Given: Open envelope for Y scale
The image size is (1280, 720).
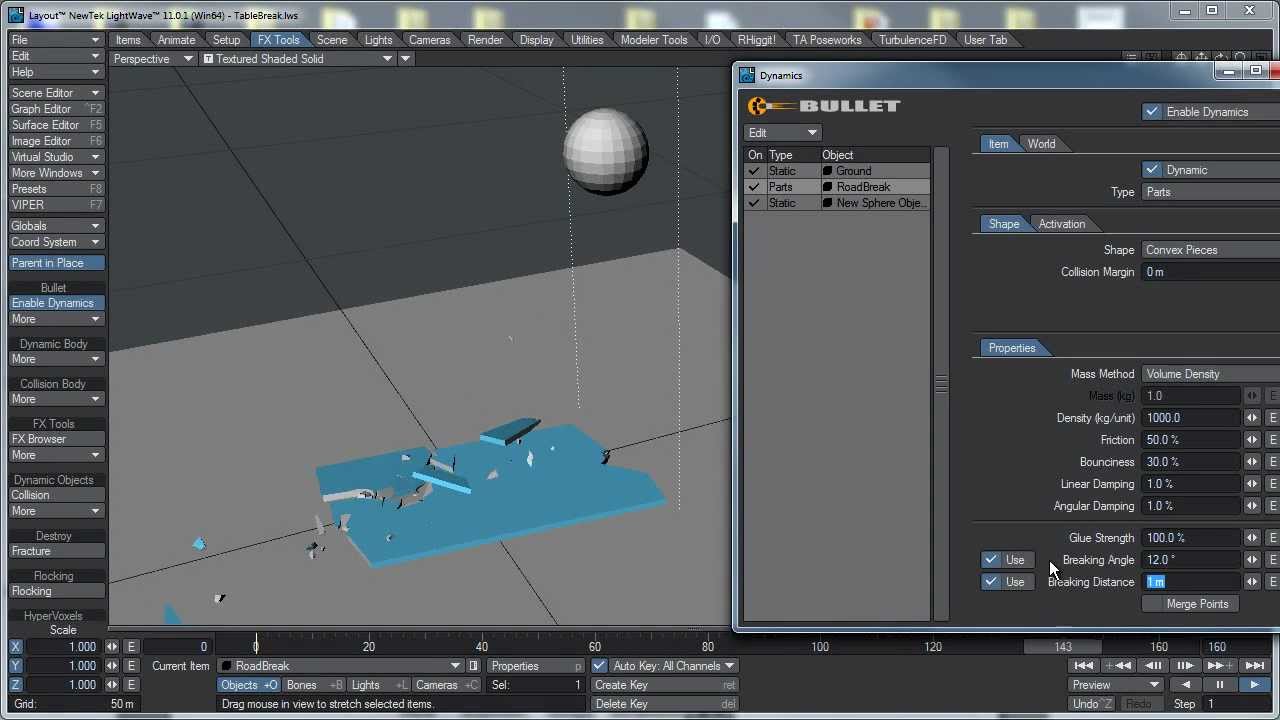Looking at the screenshot, I should pyautogui.click(x=130, y=666).
